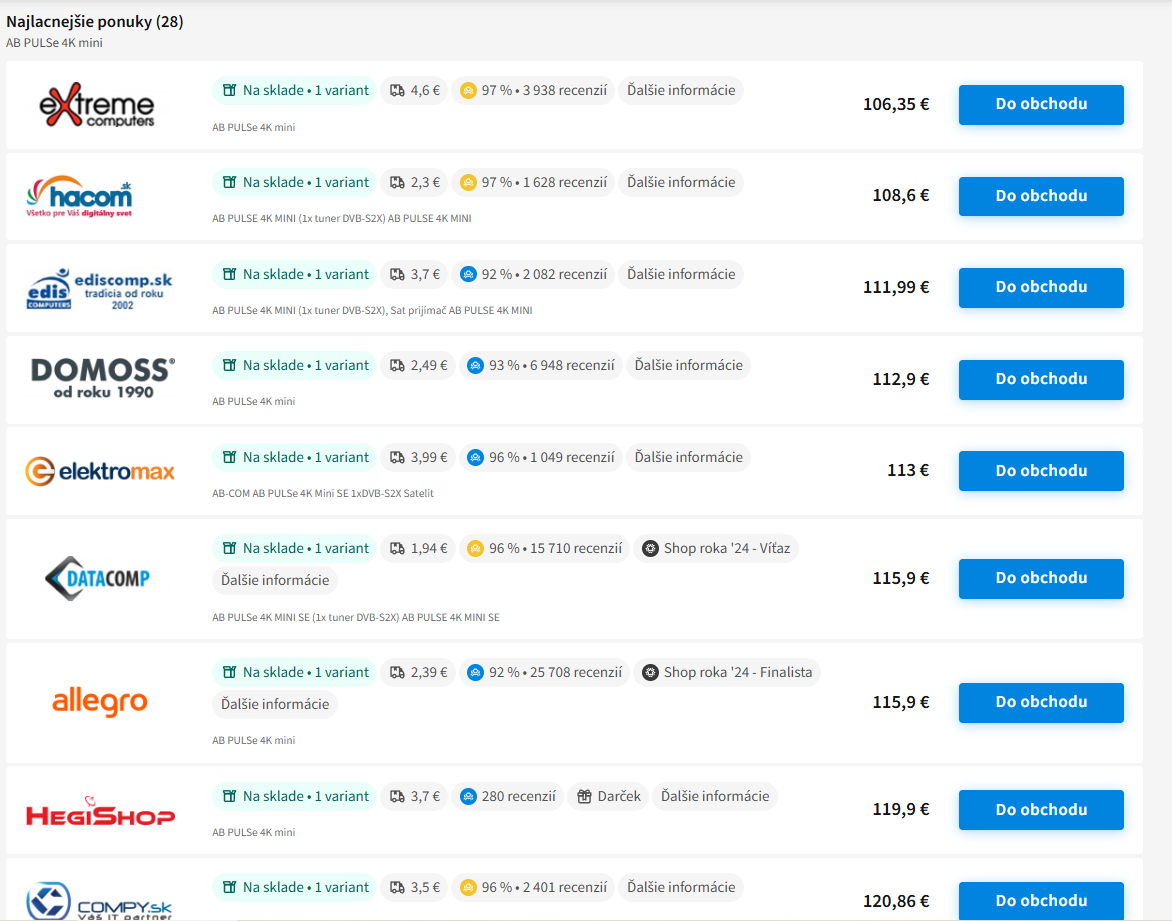Open Na sklade variant tag for Hacom
Image resolution: width=1172 pixels, height=921 pixels.
click(x=295, y=183)
